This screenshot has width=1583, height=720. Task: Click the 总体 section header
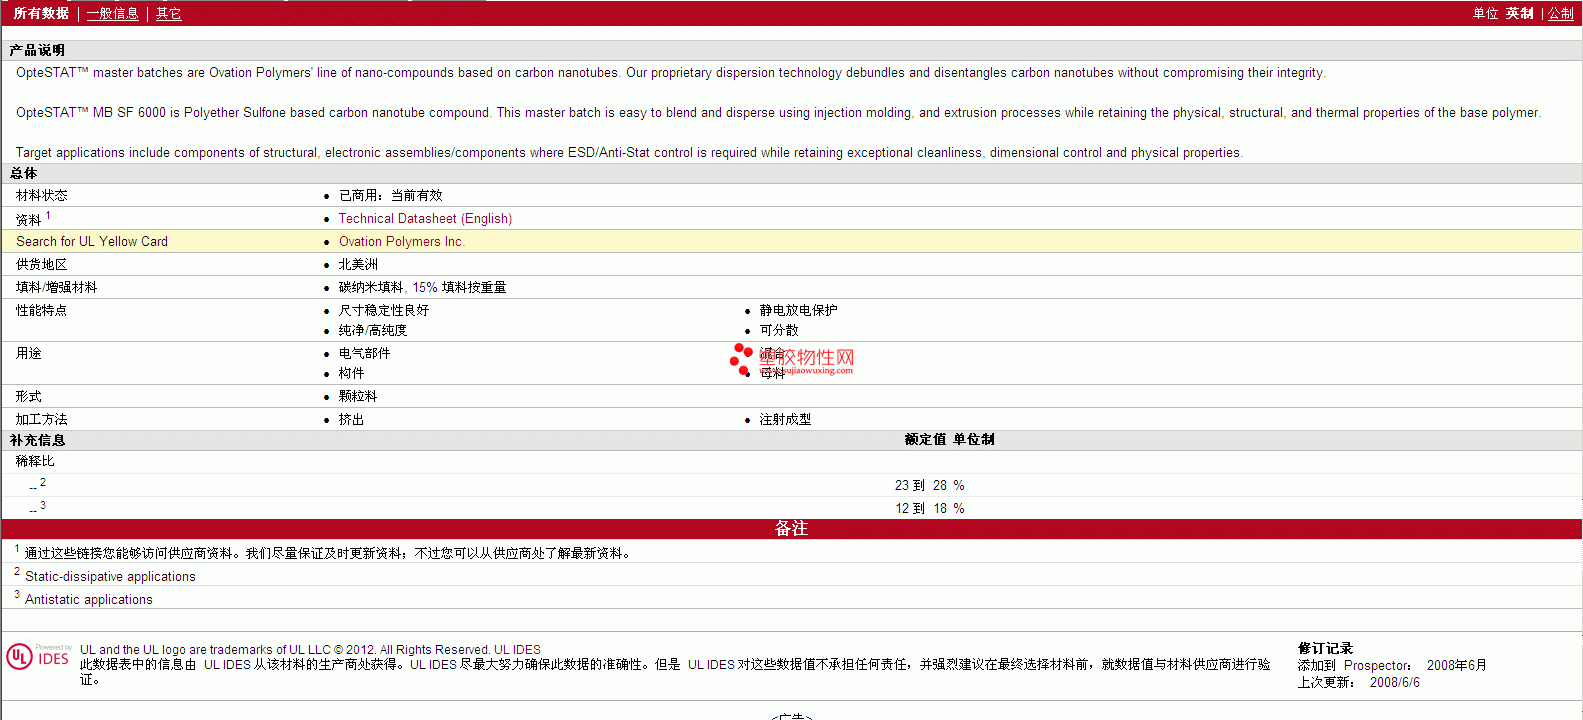(x=23, y=173)
